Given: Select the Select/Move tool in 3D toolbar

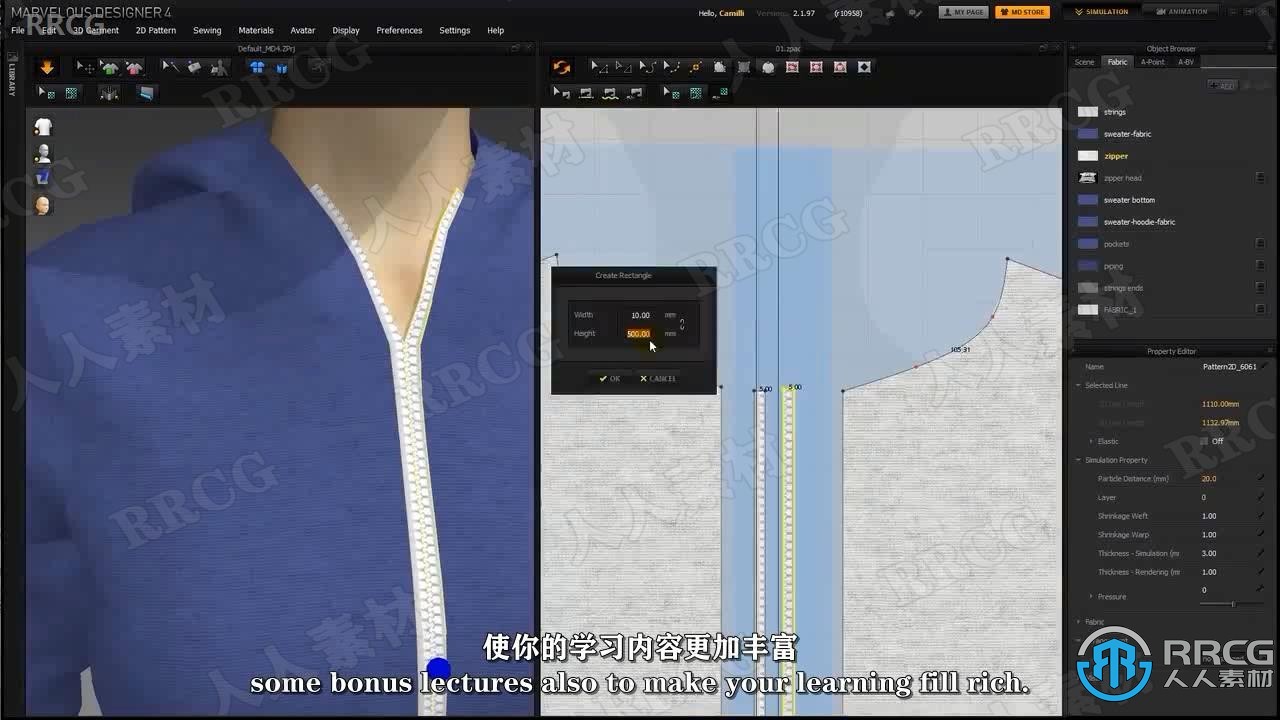Looking at the screenshot, I should tap(86, 67).
